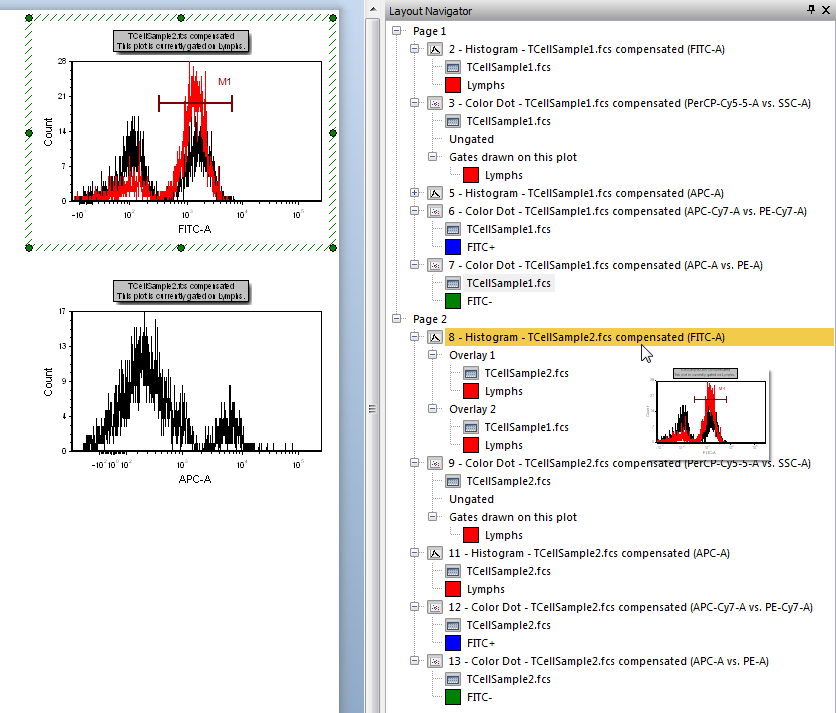Click the APC-A axis label on the bottom histogram
Viewport: 836px width, 713px height.
[195, 479]
